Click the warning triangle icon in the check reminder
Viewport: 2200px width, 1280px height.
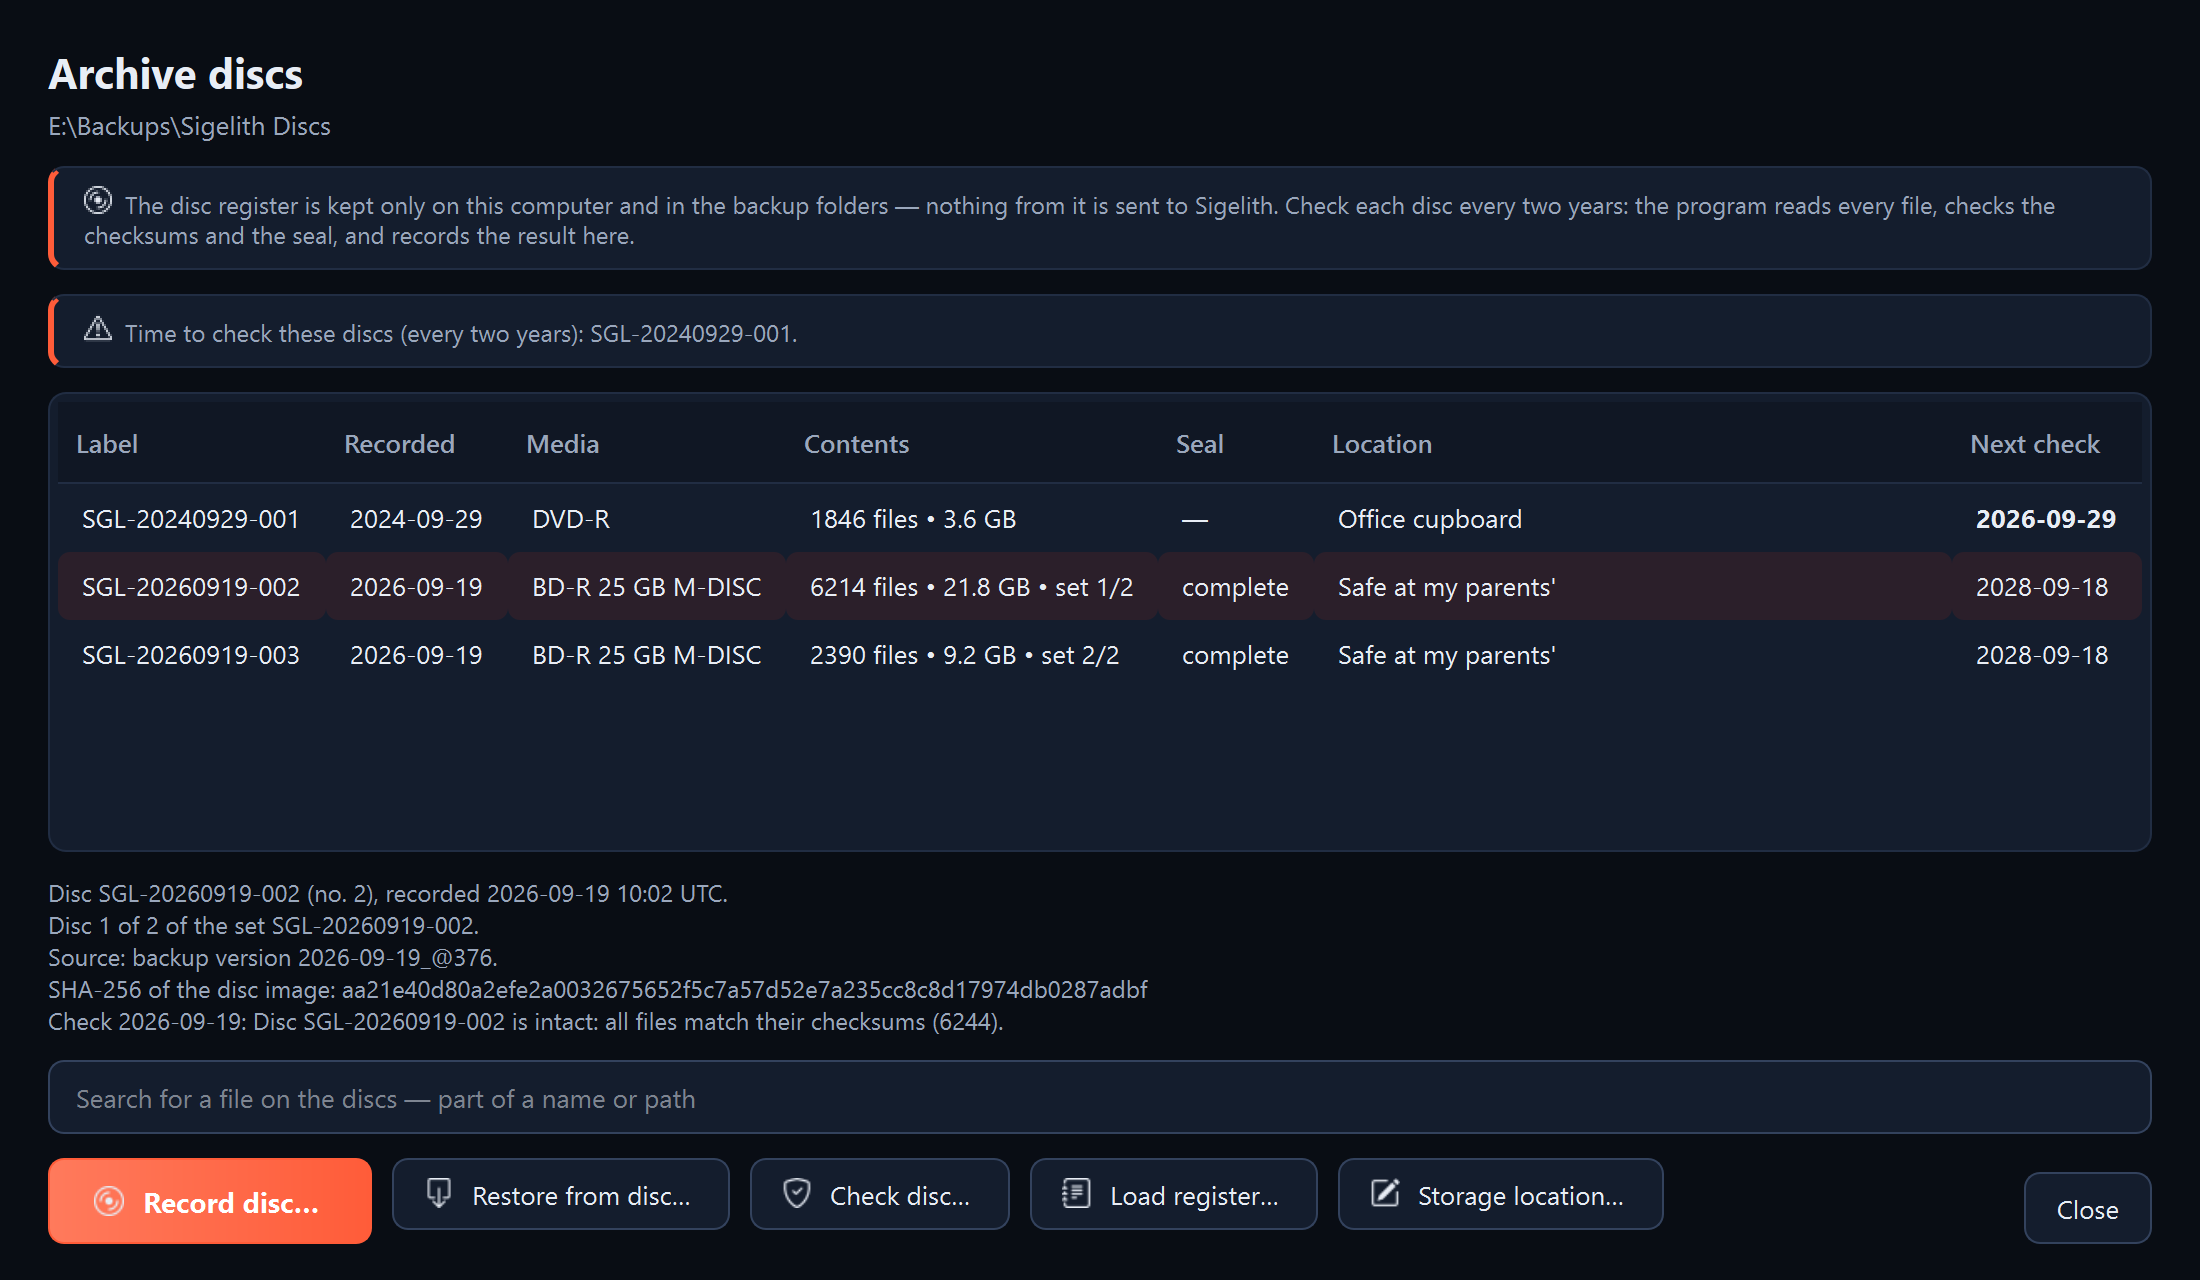[x=98, y=329]
